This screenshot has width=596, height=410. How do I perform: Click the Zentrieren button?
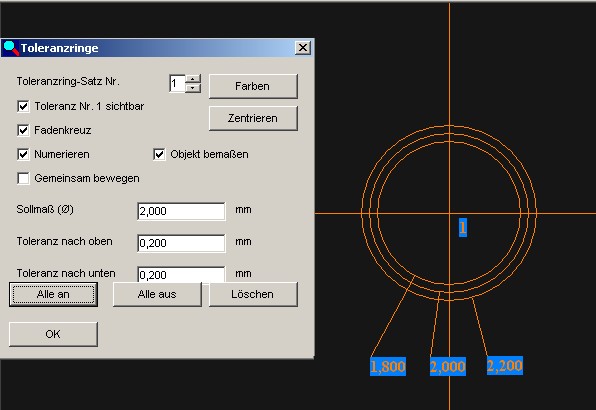(x=253, y=118)
